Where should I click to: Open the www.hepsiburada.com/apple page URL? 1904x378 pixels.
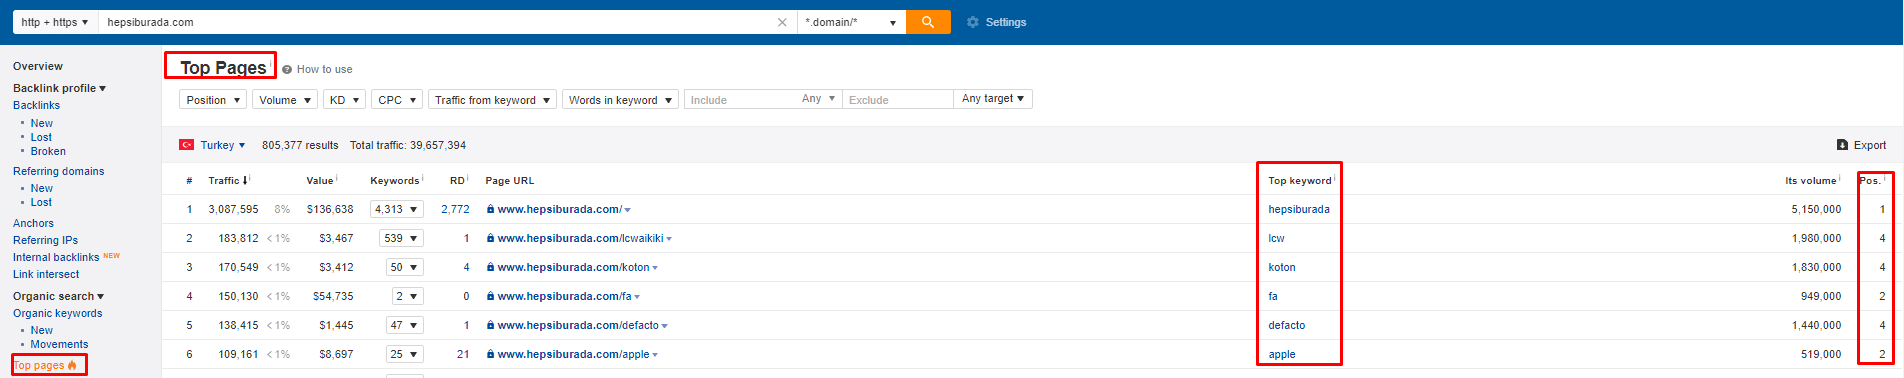(x=573, y=354)
